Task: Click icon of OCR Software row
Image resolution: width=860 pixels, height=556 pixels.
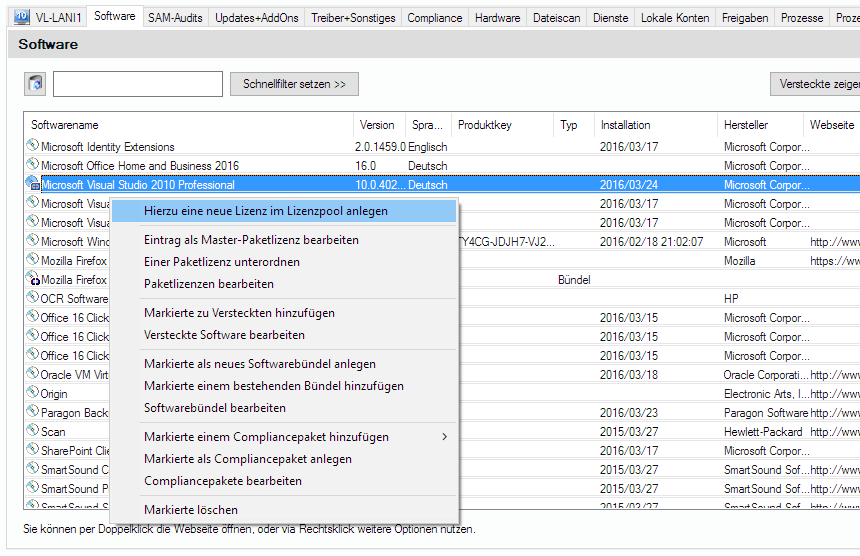Action: (x=33, y=297)
